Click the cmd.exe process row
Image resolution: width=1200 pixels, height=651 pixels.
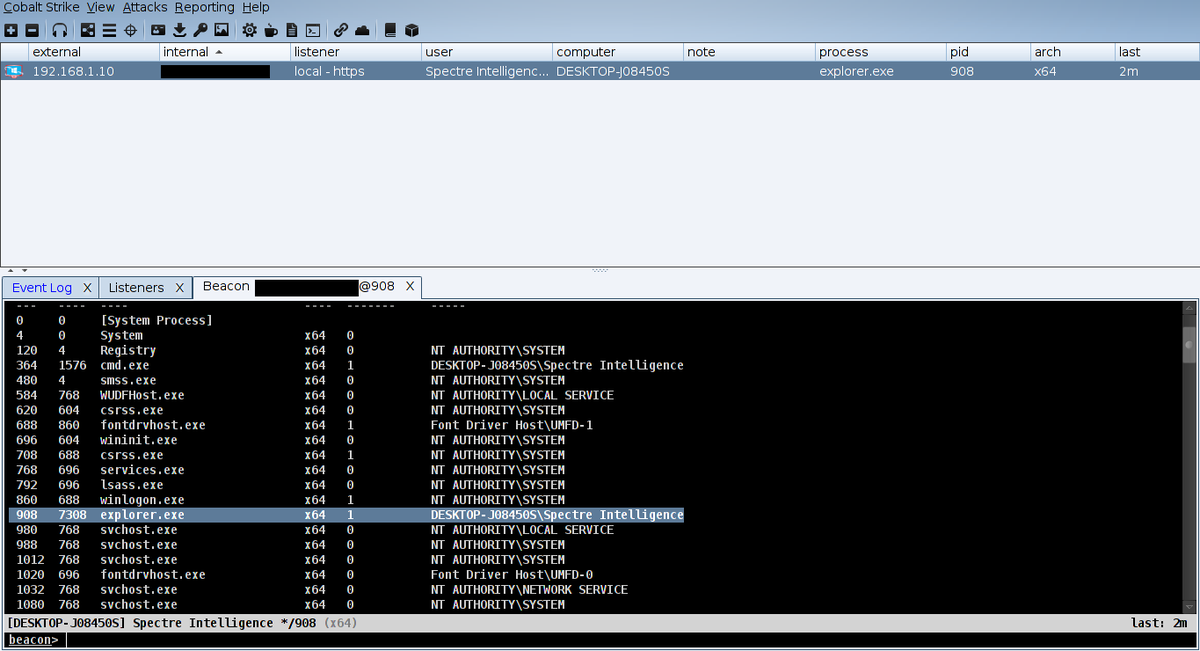pyautogui.click(x=348, y=365)
